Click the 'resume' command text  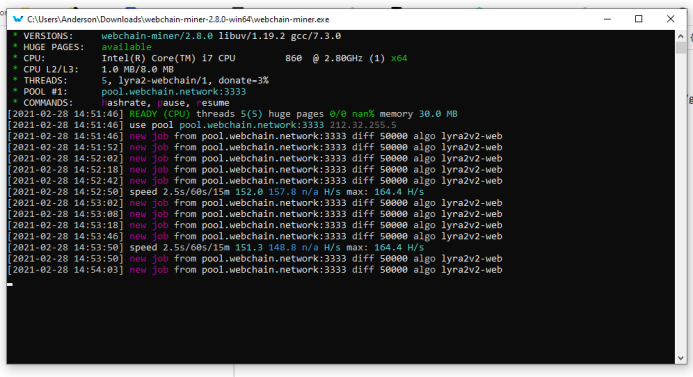point(213,103)
